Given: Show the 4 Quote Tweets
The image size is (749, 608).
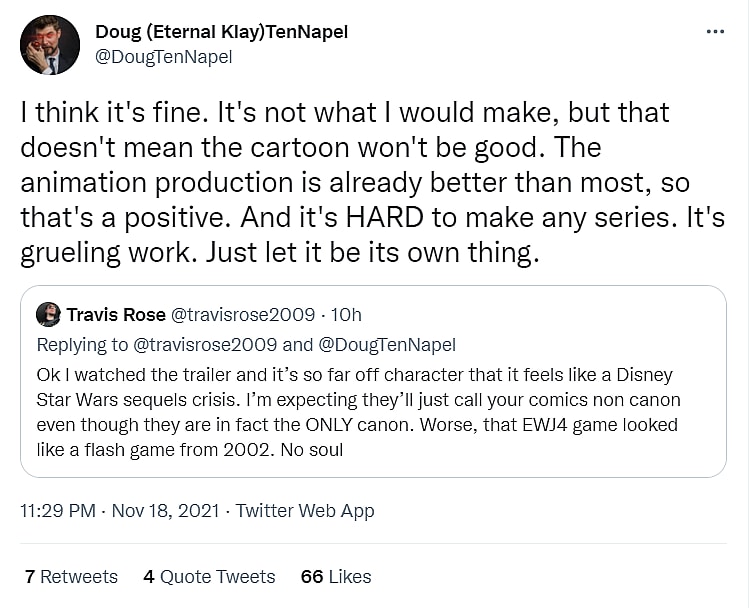Looking at the screenshot, I should (x=209, y=577).
